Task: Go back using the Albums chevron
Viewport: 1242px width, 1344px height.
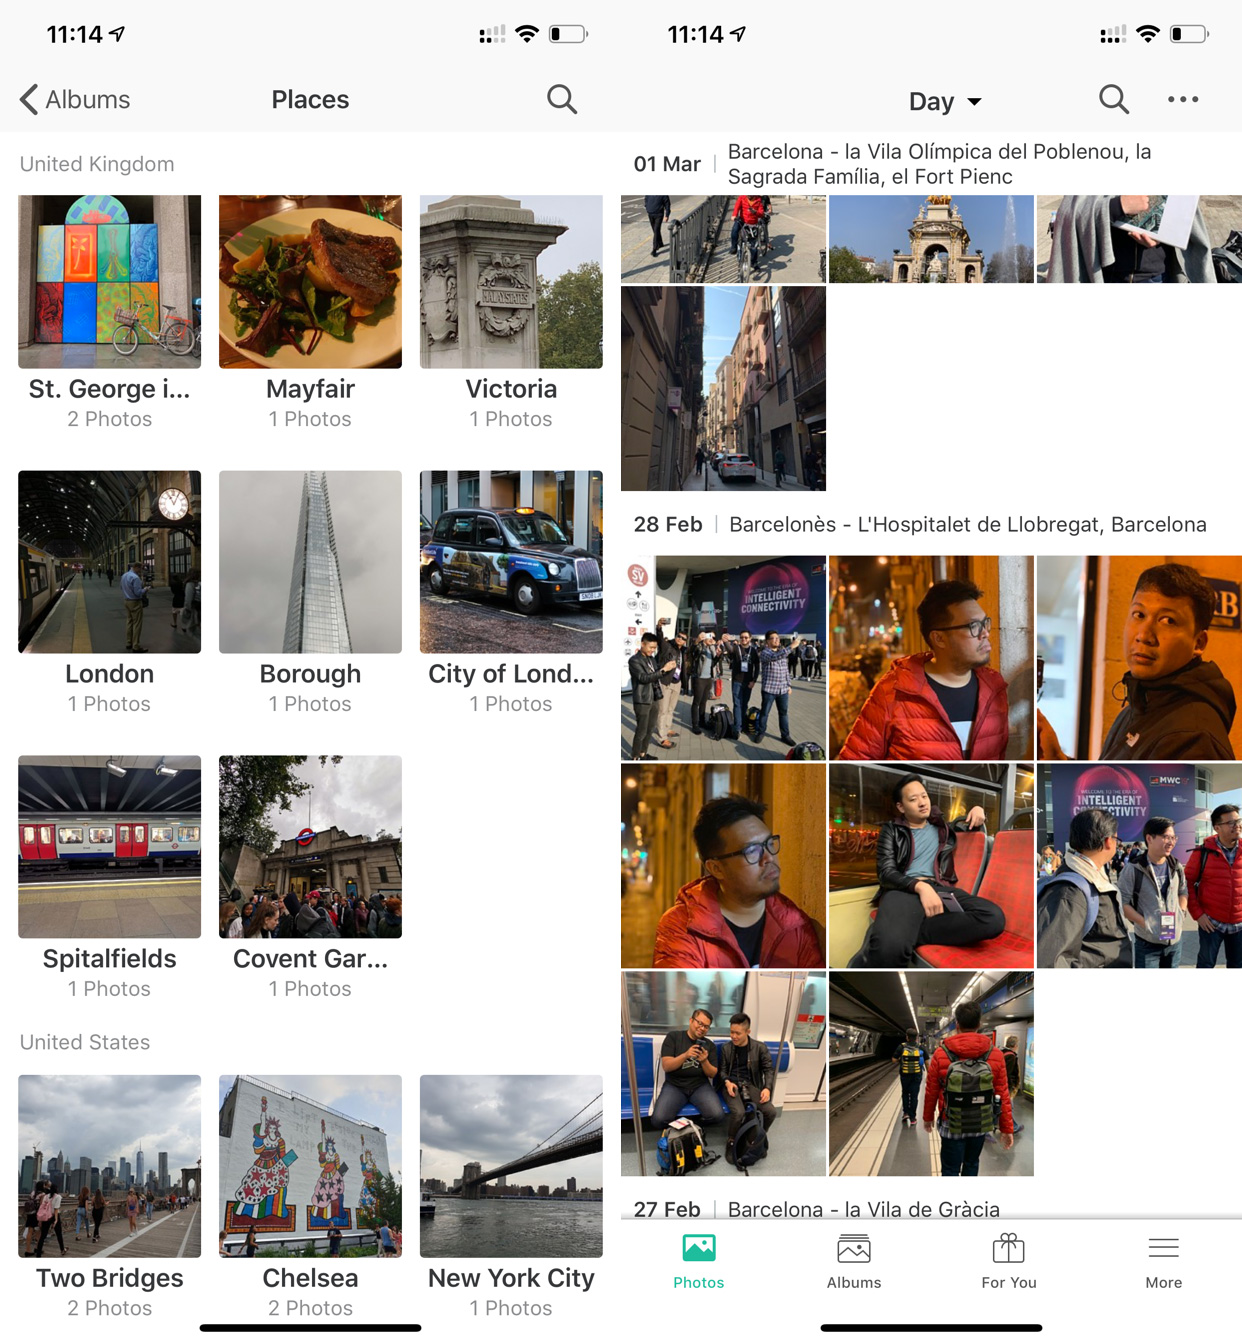Action: [x=29, y=99]
